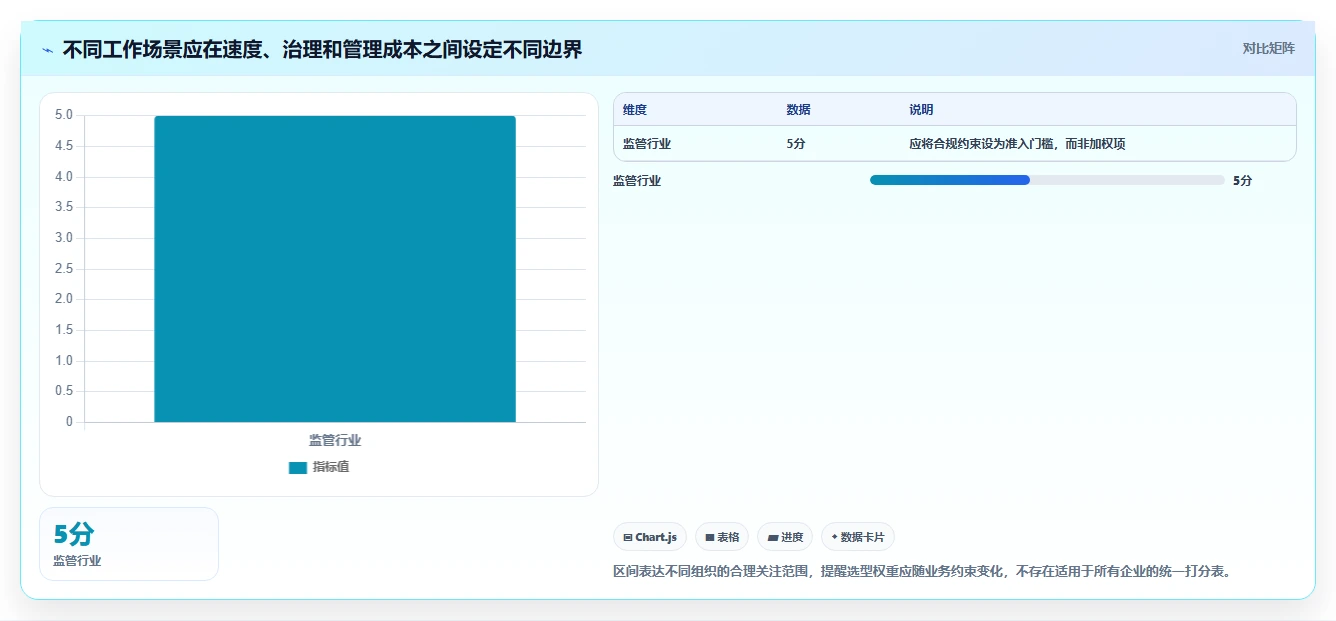Viewport: 1336px width, 621px height.
Task: Click the 维度 column header
Action: (635, 110)
